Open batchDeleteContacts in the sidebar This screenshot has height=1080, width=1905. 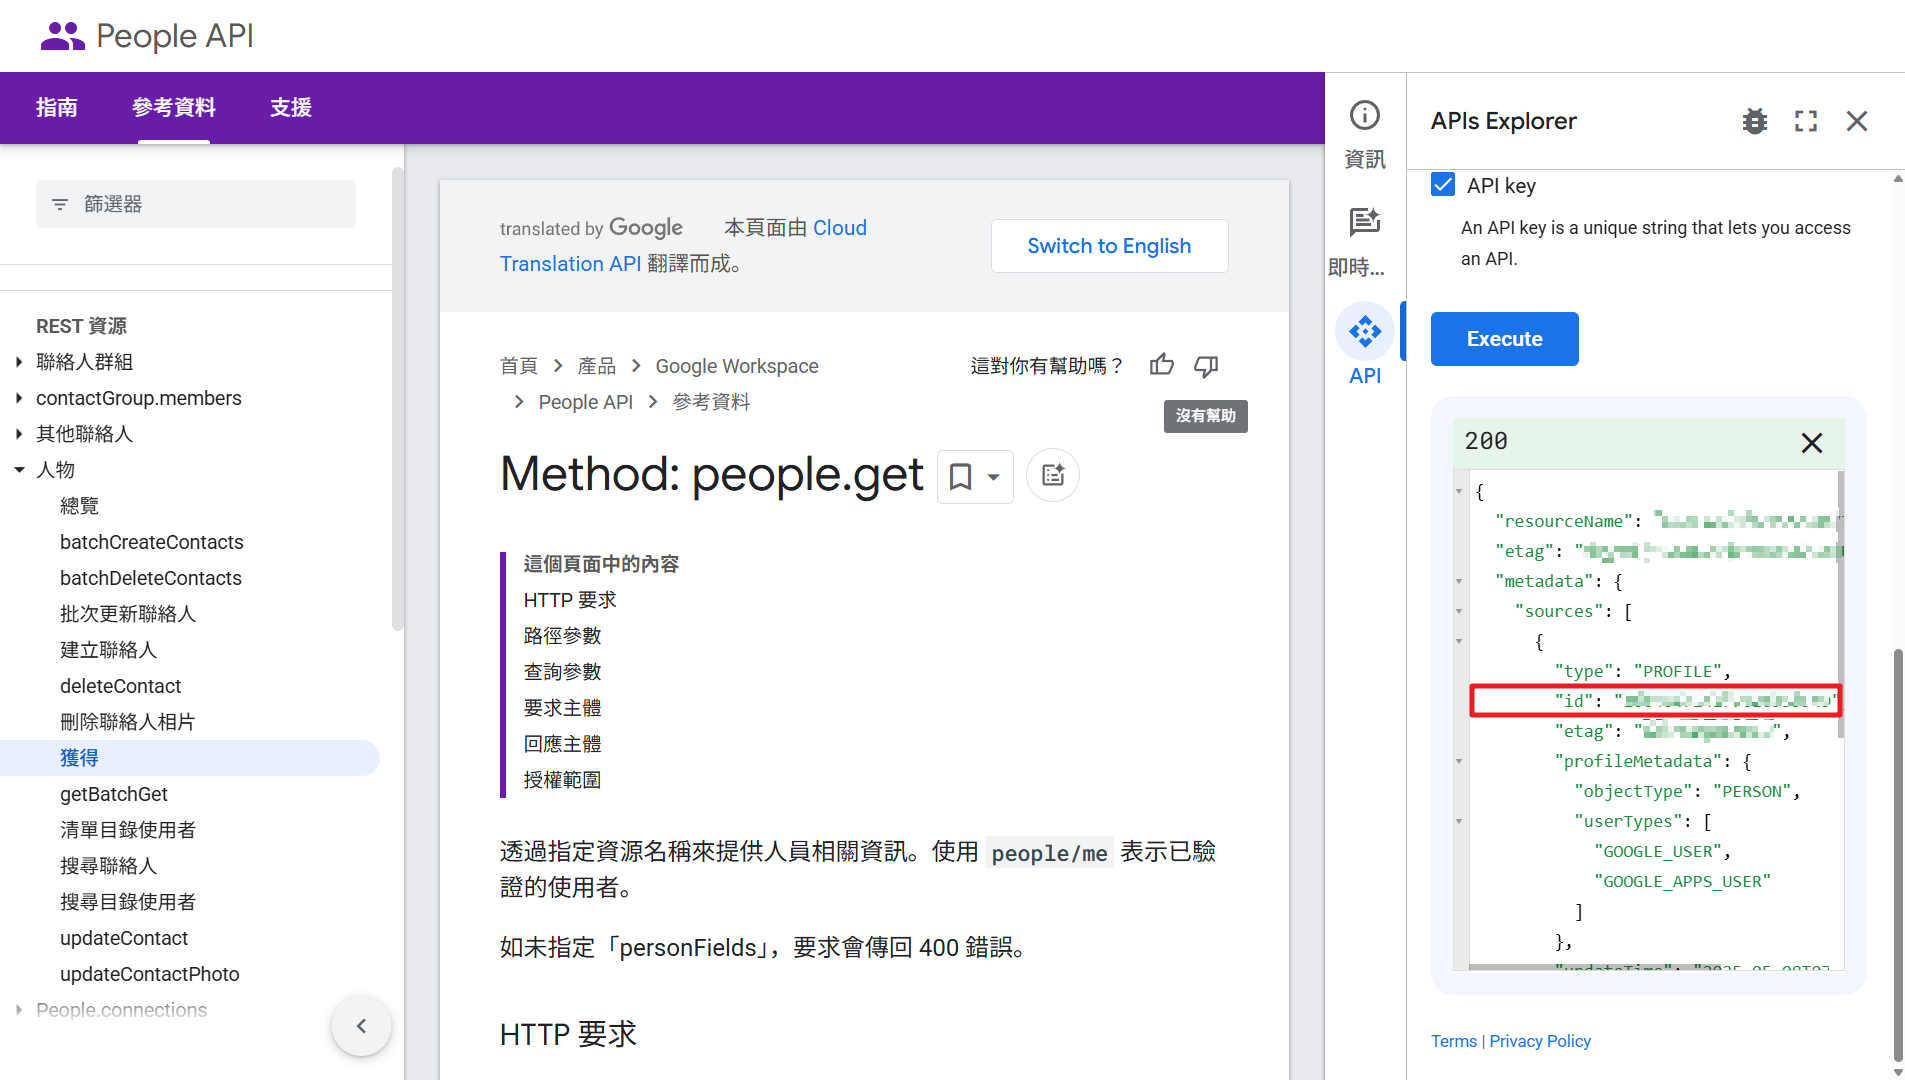tap(151, 578)
